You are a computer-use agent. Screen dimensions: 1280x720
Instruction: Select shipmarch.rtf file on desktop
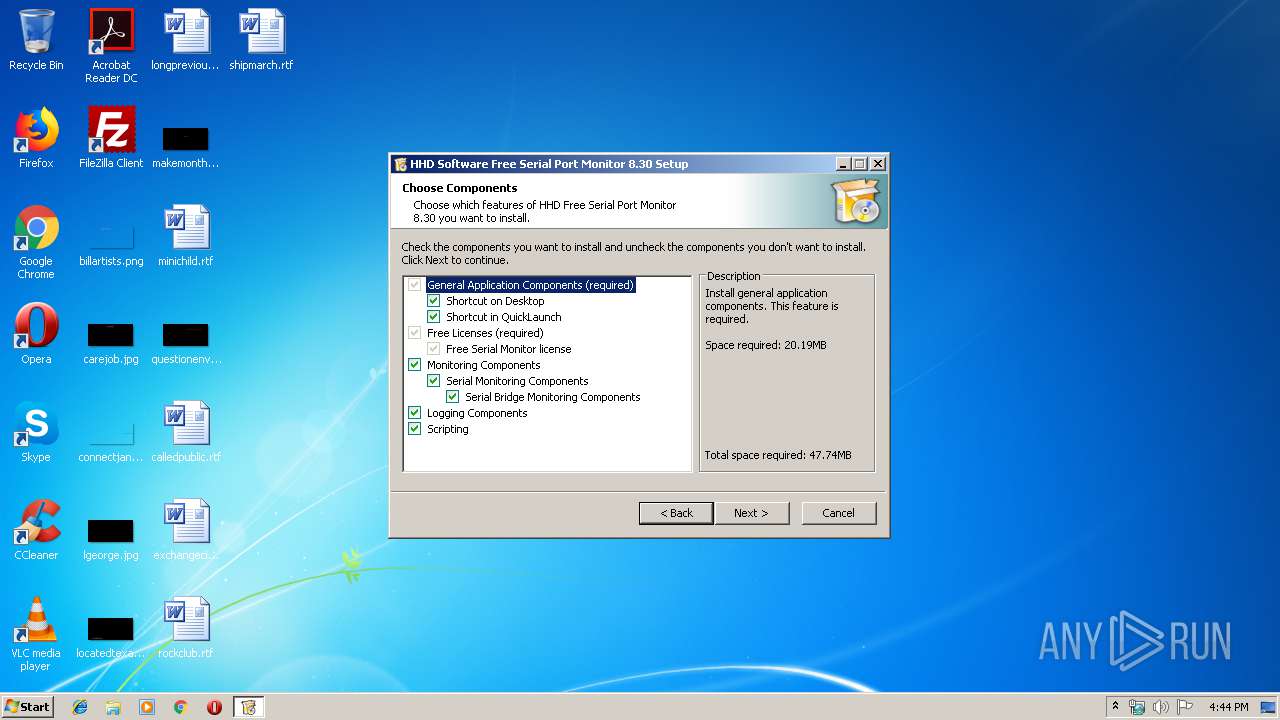[x=261, y=40]
